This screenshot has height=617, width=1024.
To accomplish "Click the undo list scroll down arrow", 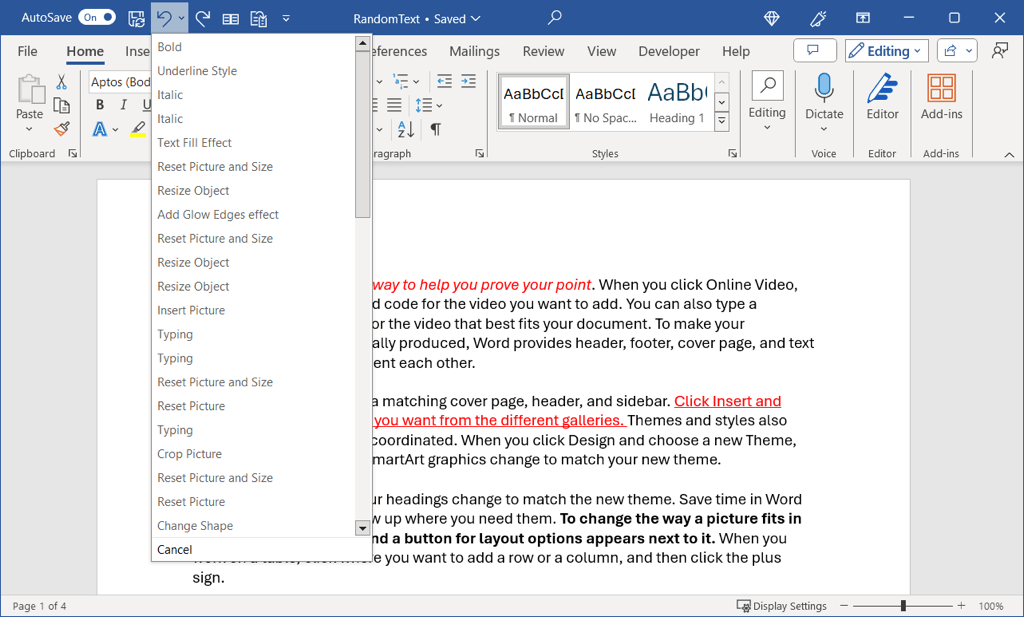I will pyautogui.click(x=362, y=527).
